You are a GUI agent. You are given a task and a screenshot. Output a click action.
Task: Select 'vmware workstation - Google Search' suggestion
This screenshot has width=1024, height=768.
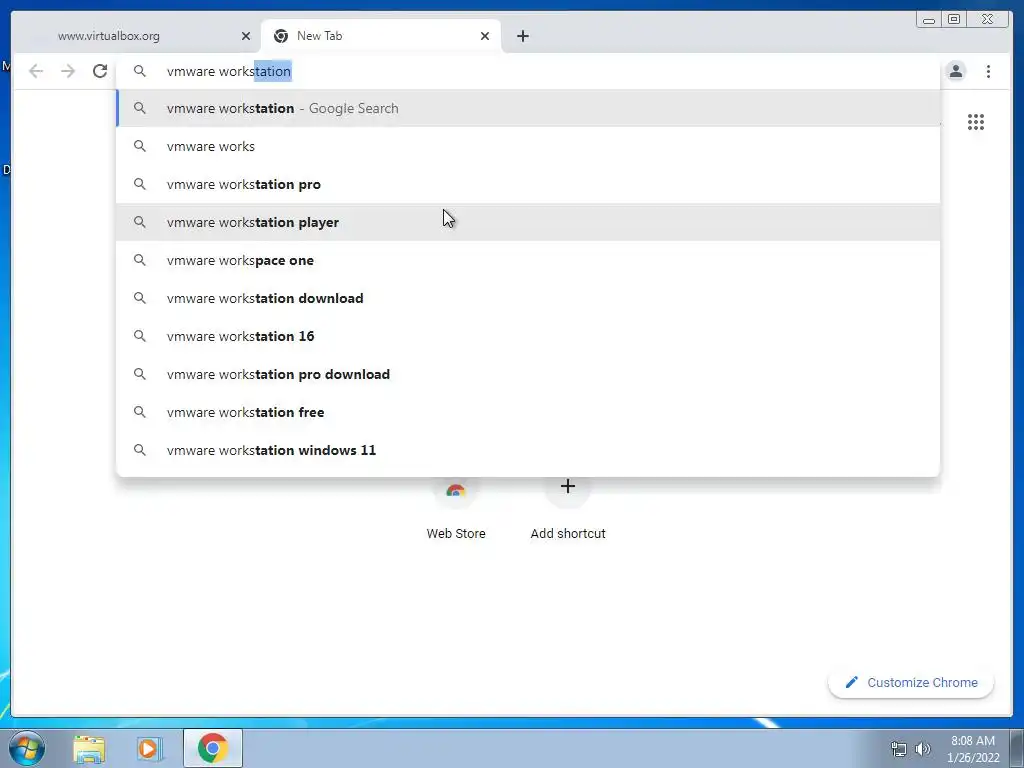(528, 108)
